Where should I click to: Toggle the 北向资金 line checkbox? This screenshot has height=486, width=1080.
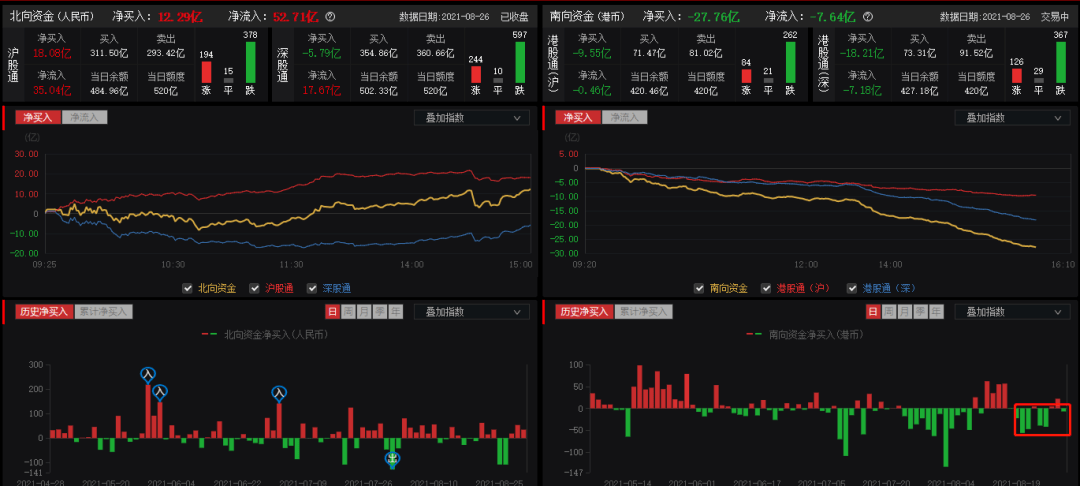(x=188, y=288)
